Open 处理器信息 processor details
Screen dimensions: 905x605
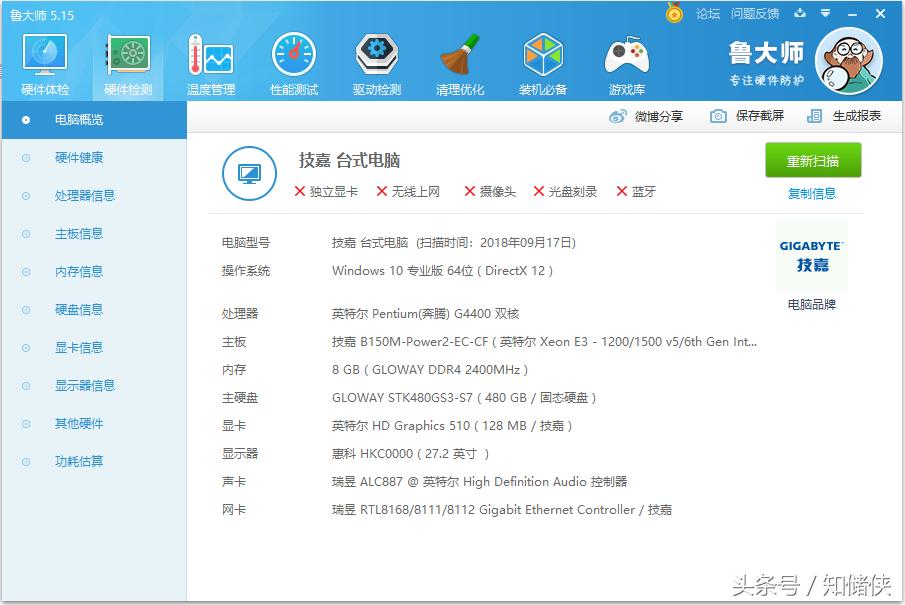[75, 195]
